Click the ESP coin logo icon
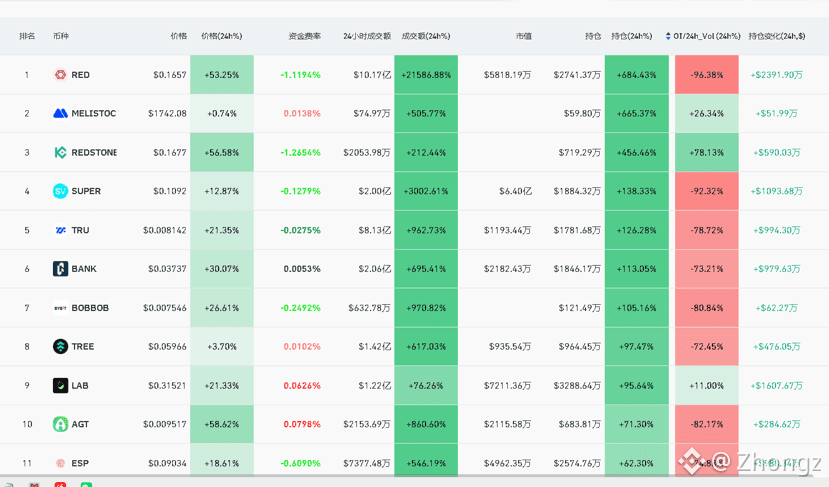Image resolution: width=829 pixels, height=487 pixels. [60, 463]
